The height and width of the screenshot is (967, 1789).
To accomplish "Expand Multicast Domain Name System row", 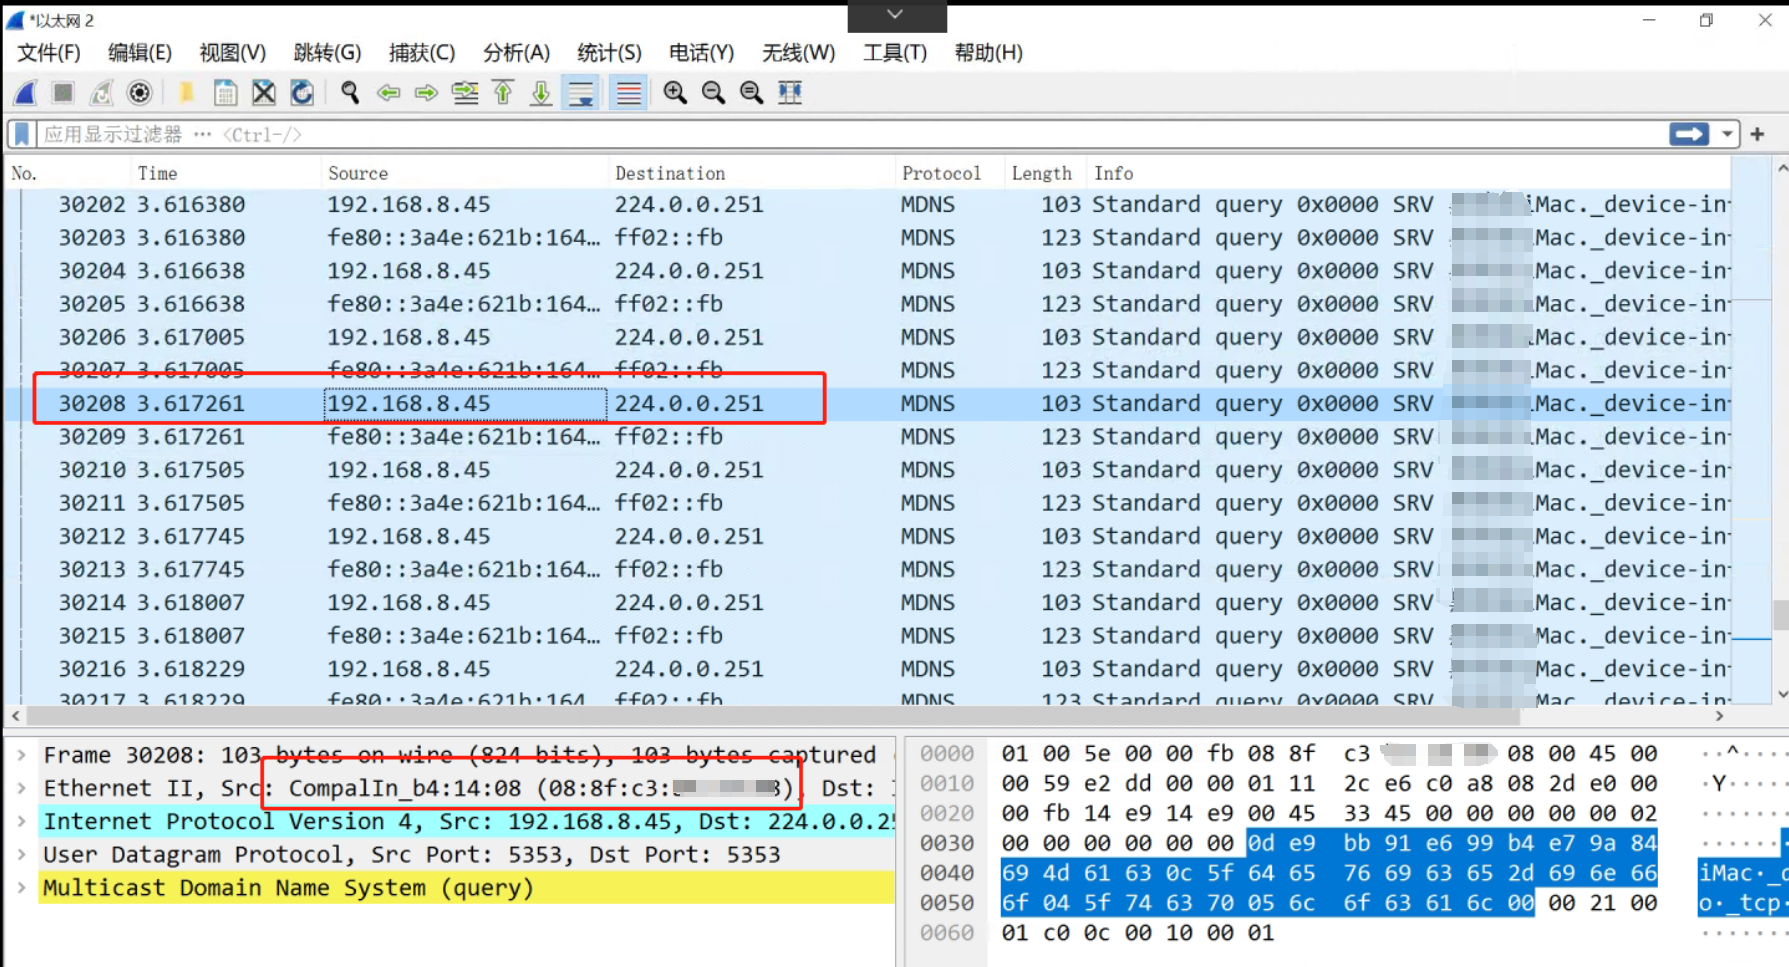I will pyautogui.click(x=21, y=888).
